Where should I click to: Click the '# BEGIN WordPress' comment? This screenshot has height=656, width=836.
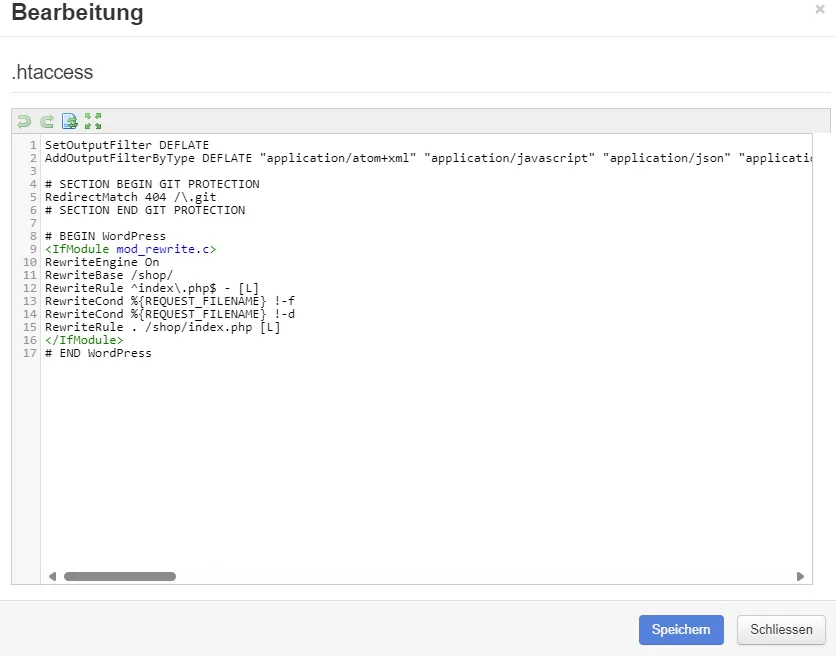pyautogui.click(x=106, y=236)
